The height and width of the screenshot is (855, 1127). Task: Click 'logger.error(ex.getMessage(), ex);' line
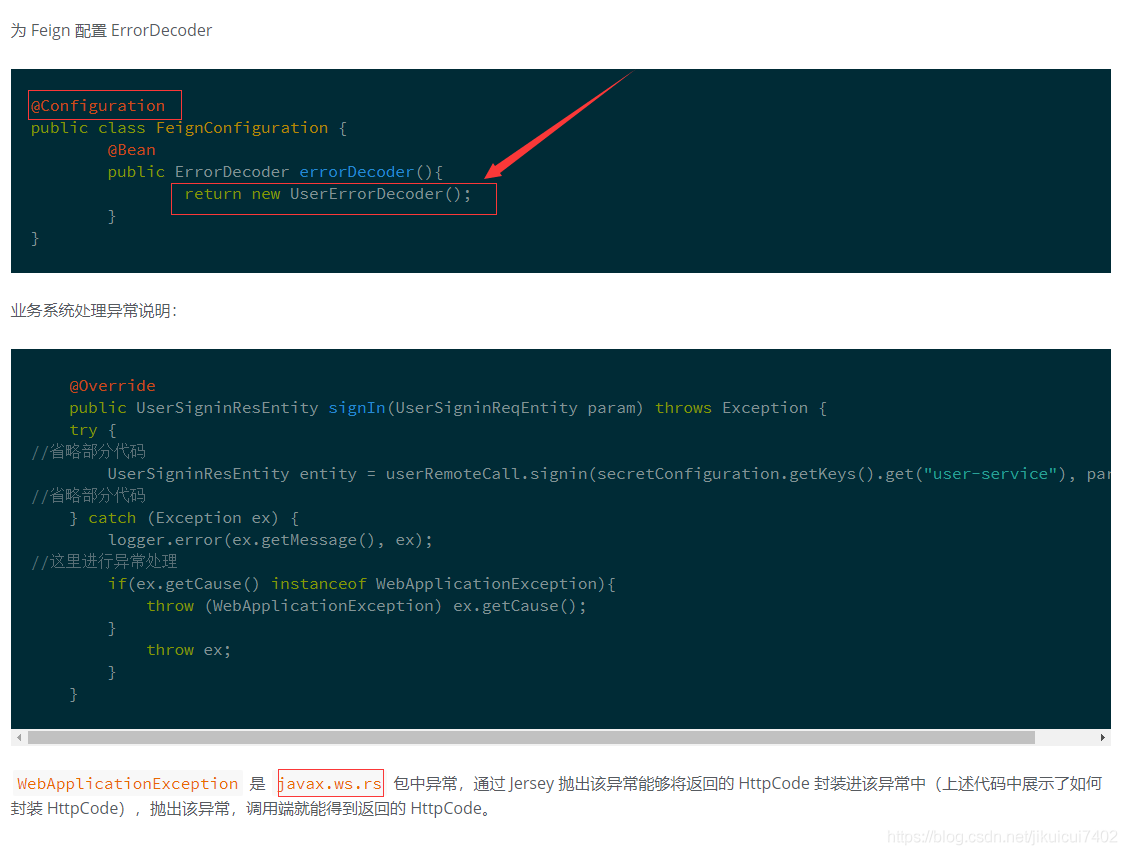270,540
